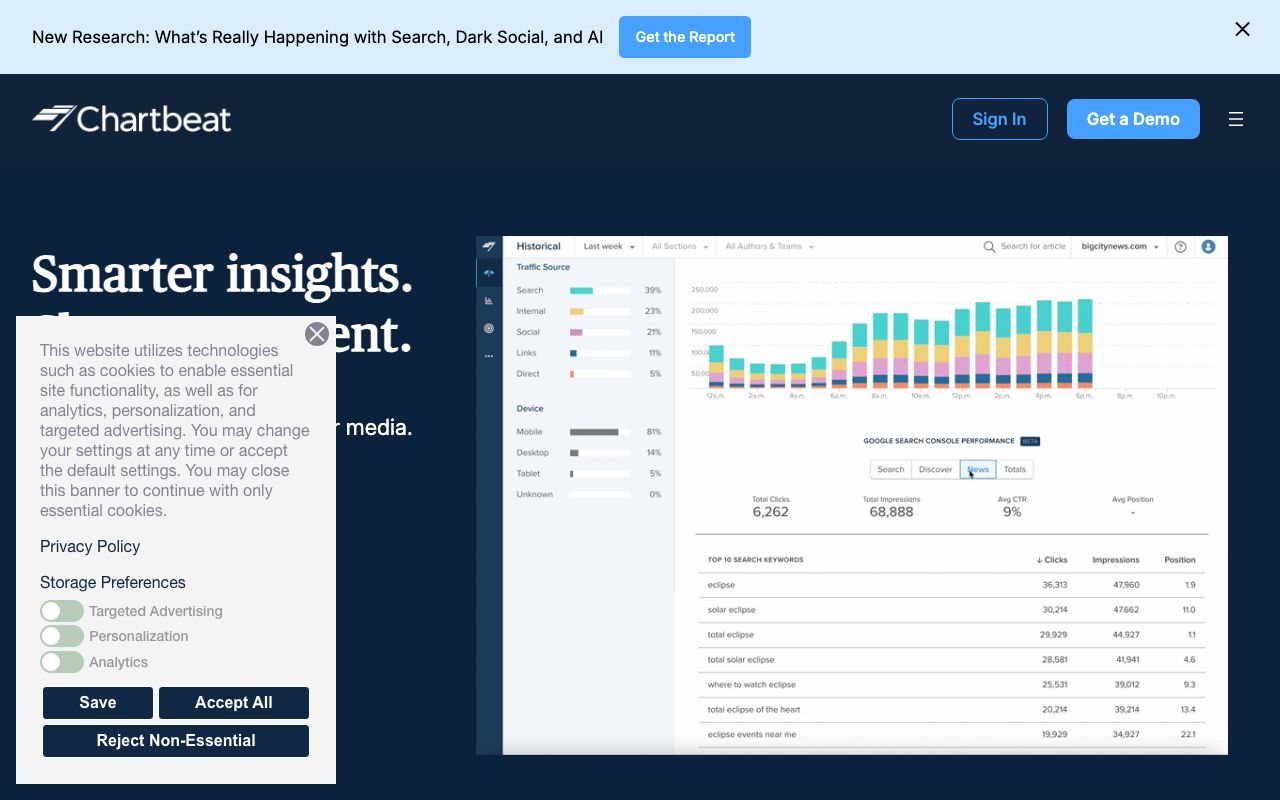Click the Impressions column header
1280x800 pixels.
click(1116, 560)
